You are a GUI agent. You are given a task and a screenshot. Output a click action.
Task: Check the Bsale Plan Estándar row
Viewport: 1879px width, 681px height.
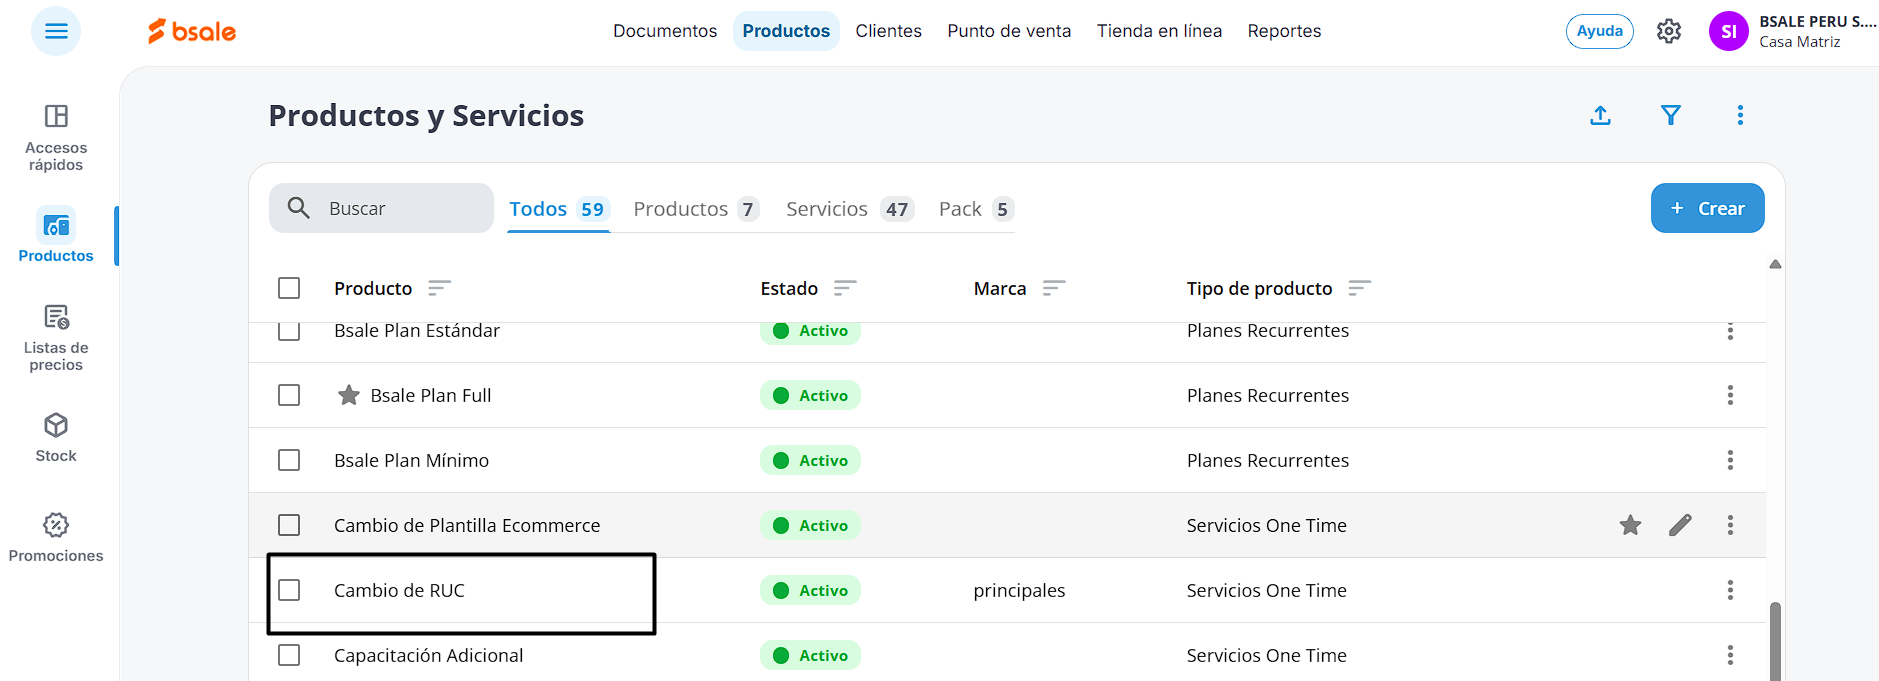(x=289, y=331)
